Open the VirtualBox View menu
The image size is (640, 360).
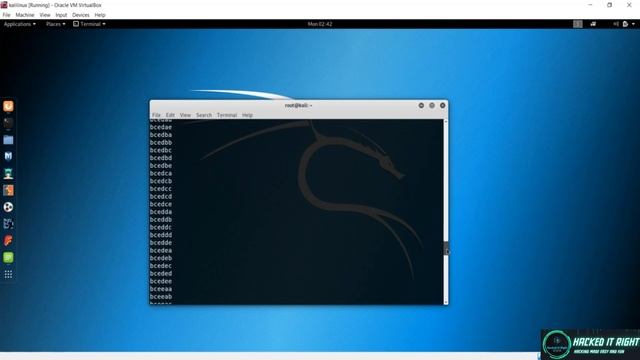[x=45, y=15]
